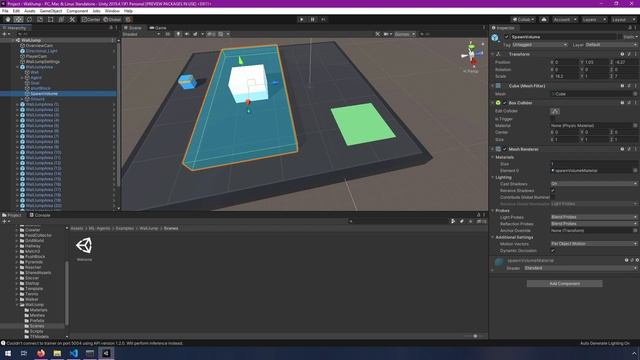Viewport: 640px width, 360px height.
Task: Open the Component menu
Action: 77,11
